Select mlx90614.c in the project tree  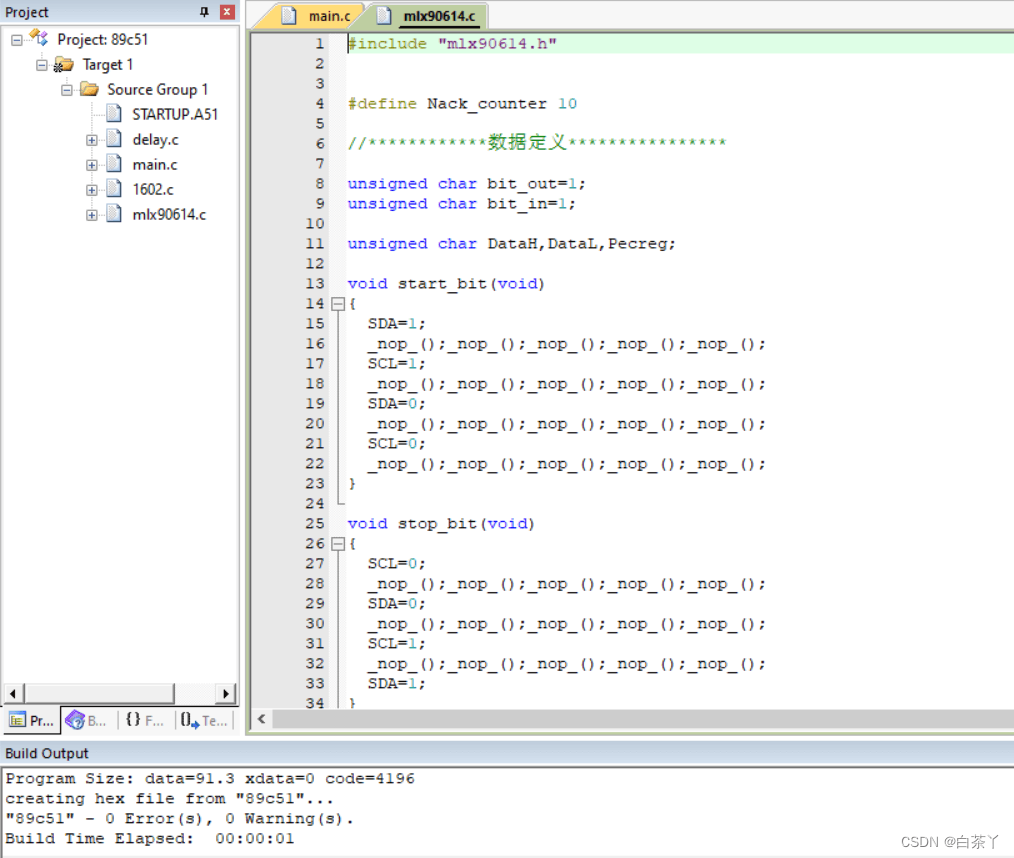tap(169, 215)
